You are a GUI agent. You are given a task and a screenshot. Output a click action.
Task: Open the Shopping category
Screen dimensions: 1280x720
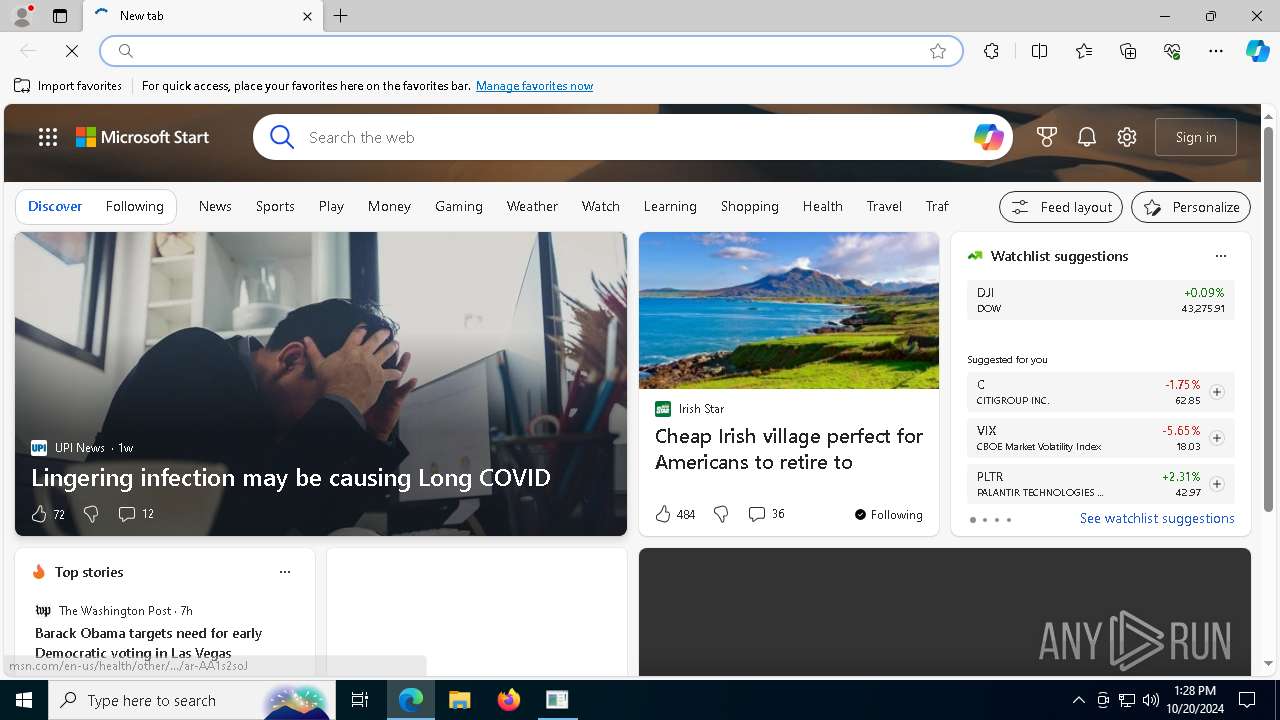750,206
